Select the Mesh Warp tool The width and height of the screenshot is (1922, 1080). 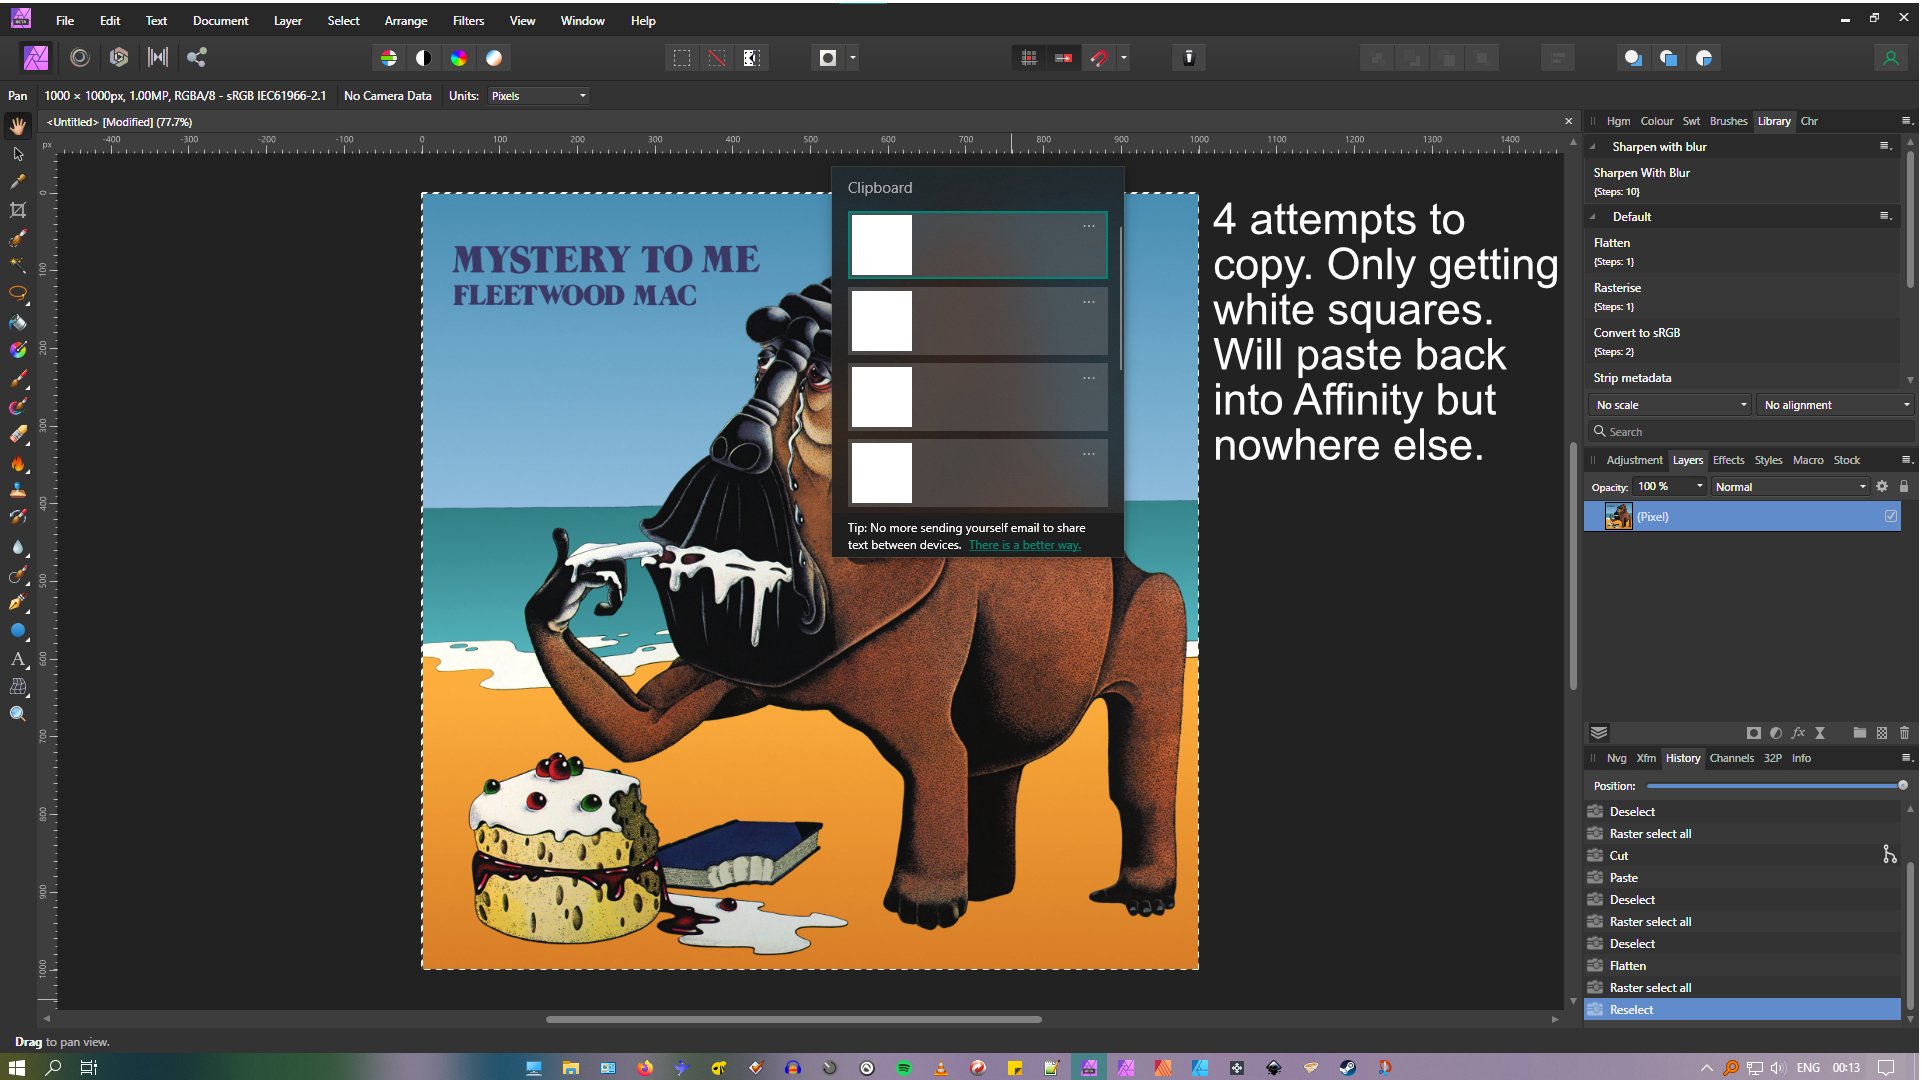point(18,687)
